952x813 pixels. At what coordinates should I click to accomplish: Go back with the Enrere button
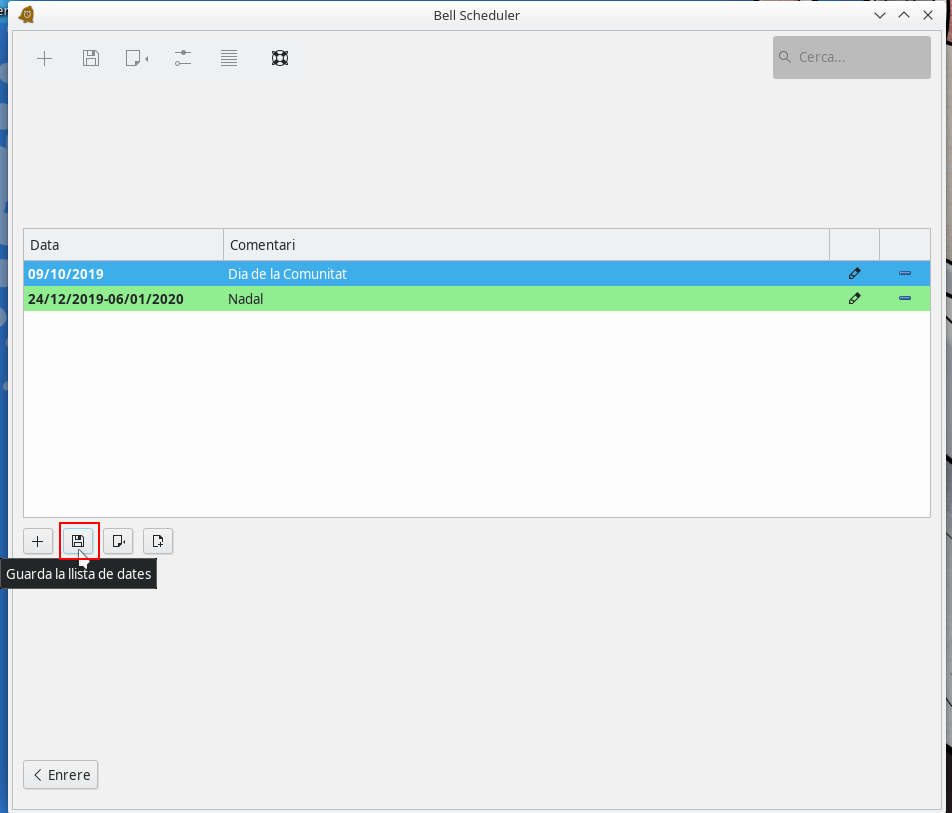[61, 775]
